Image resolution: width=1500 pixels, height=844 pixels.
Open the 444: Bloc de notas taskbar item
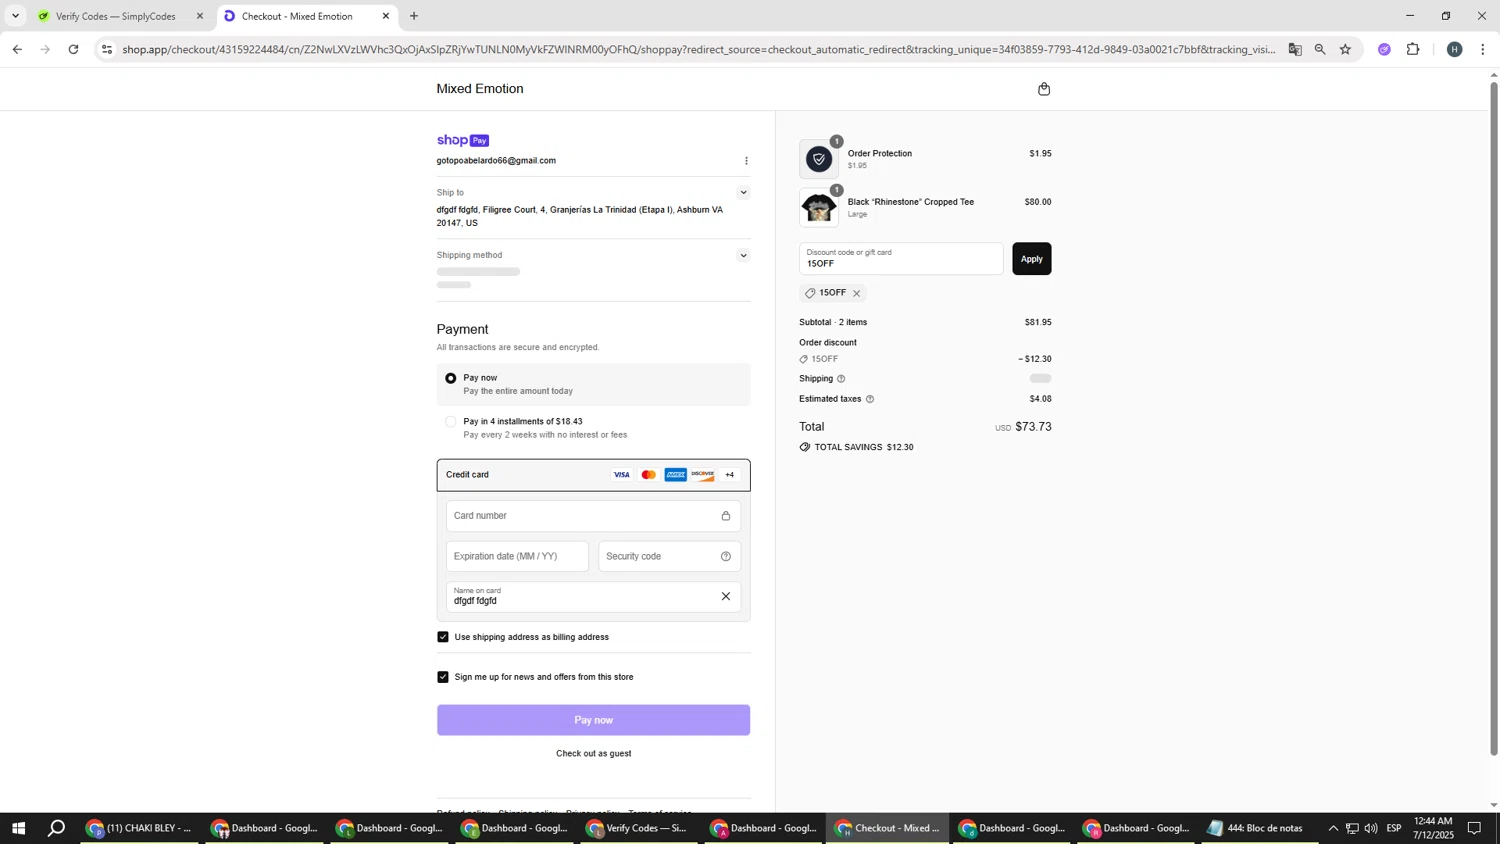(x=1257, y=828)
